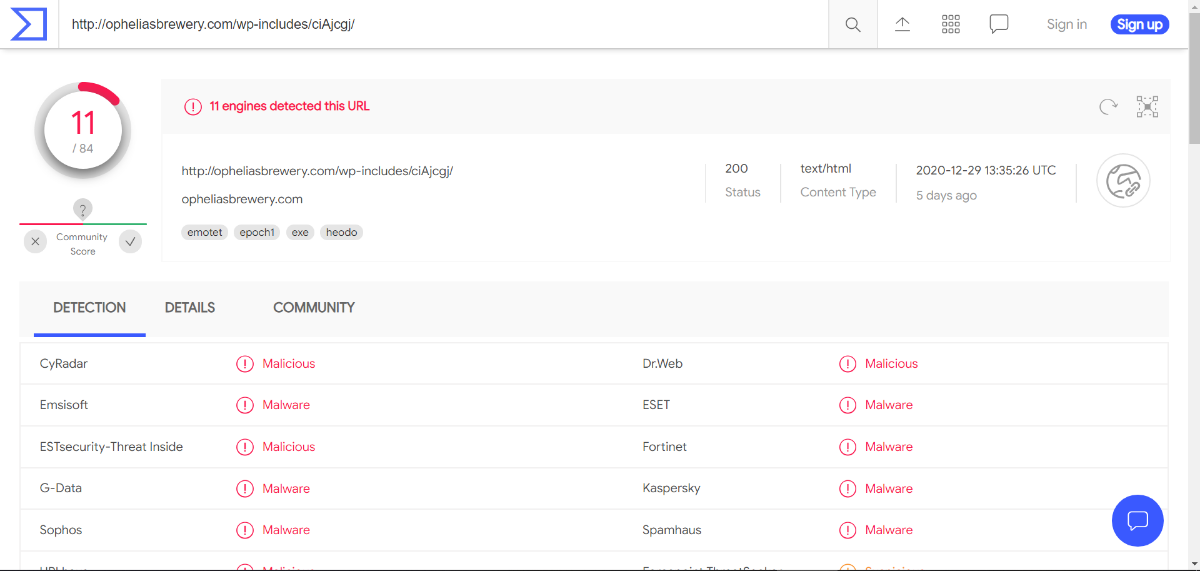Open the graph view icon
The height and width of the screenshot is (571, 1200).
pyautogui.click(x=1147, y=106)
